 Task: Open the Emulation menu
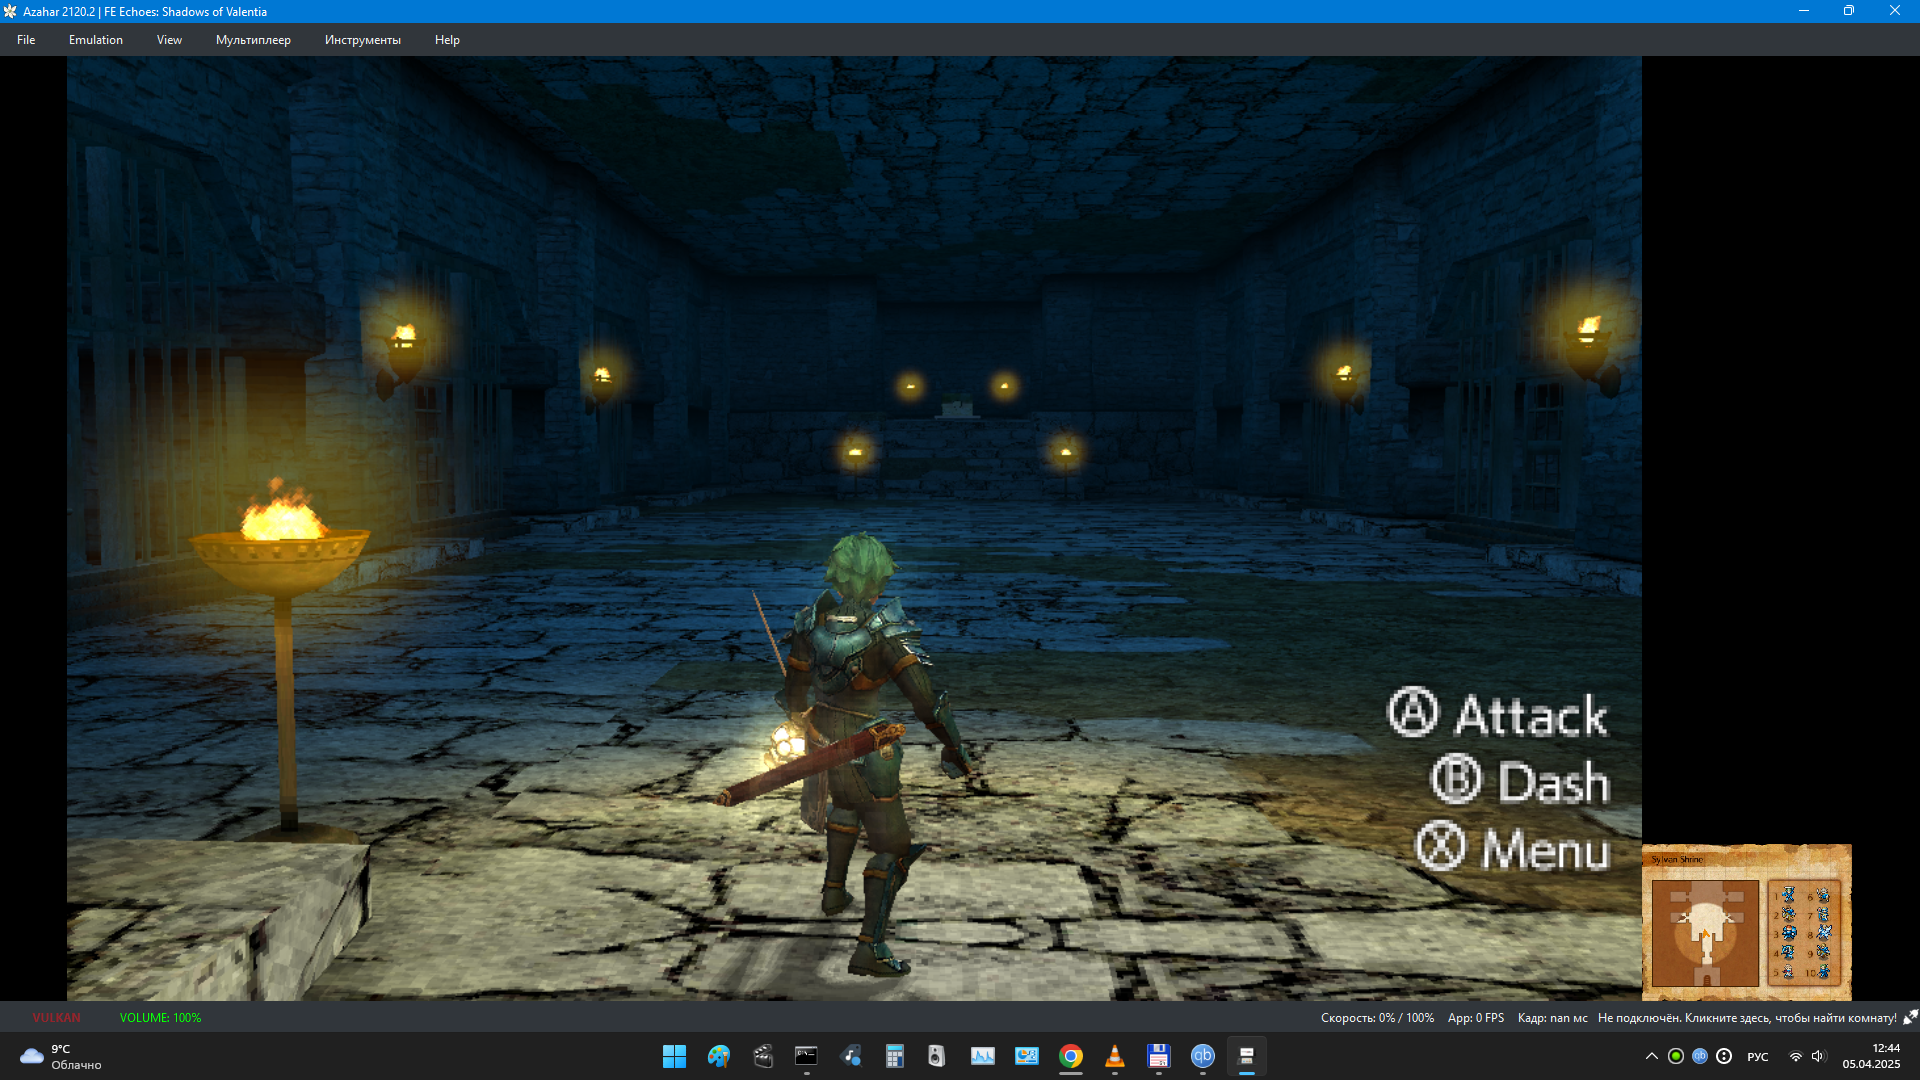(x=96, y=40)
